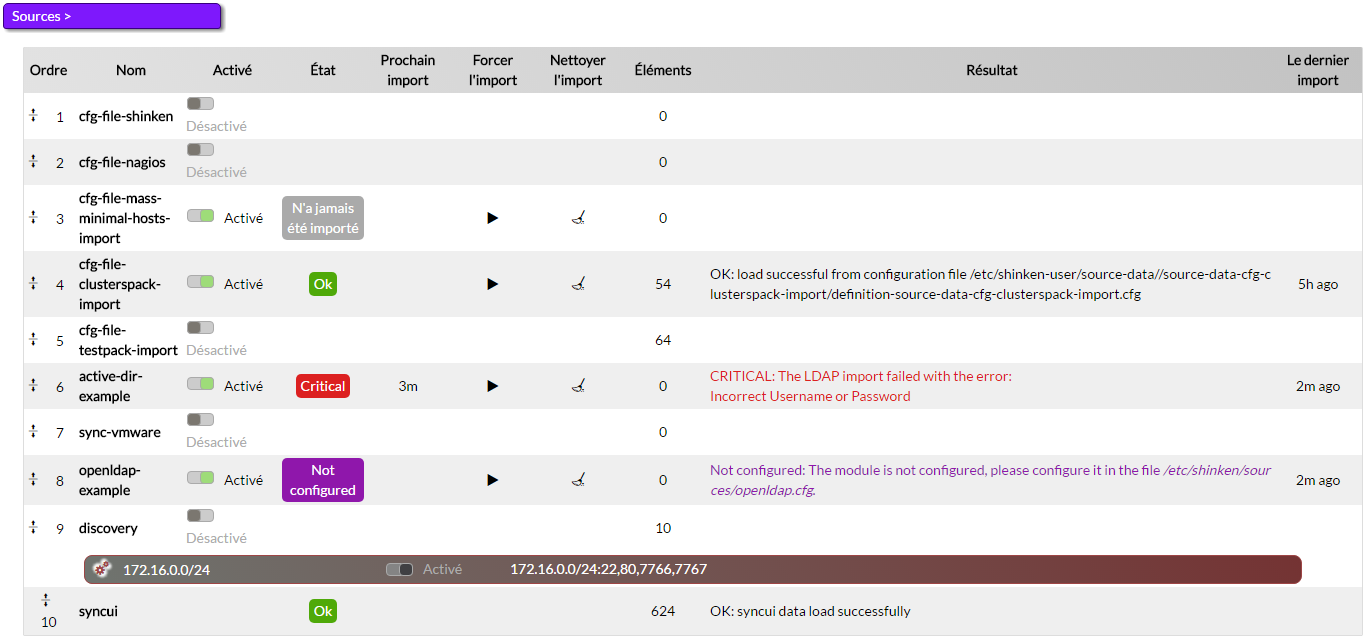This screenshot has width=1371, height=642.
Task: Clean the active-dir-example import
Action: pos(578,386)
